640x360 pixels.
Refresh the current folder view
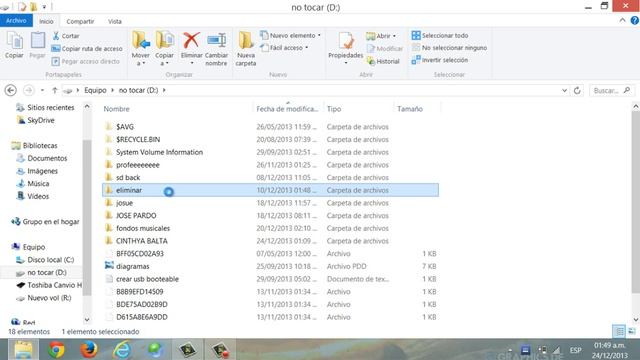pyautogui.click(x=577, y=90)
